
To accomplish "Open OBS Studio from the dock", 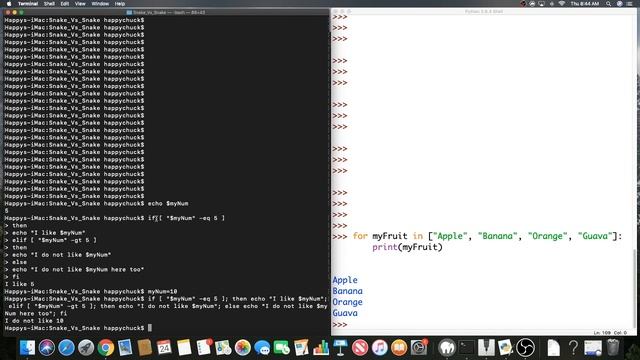I will pyautogui.click(x=525, y=348).
